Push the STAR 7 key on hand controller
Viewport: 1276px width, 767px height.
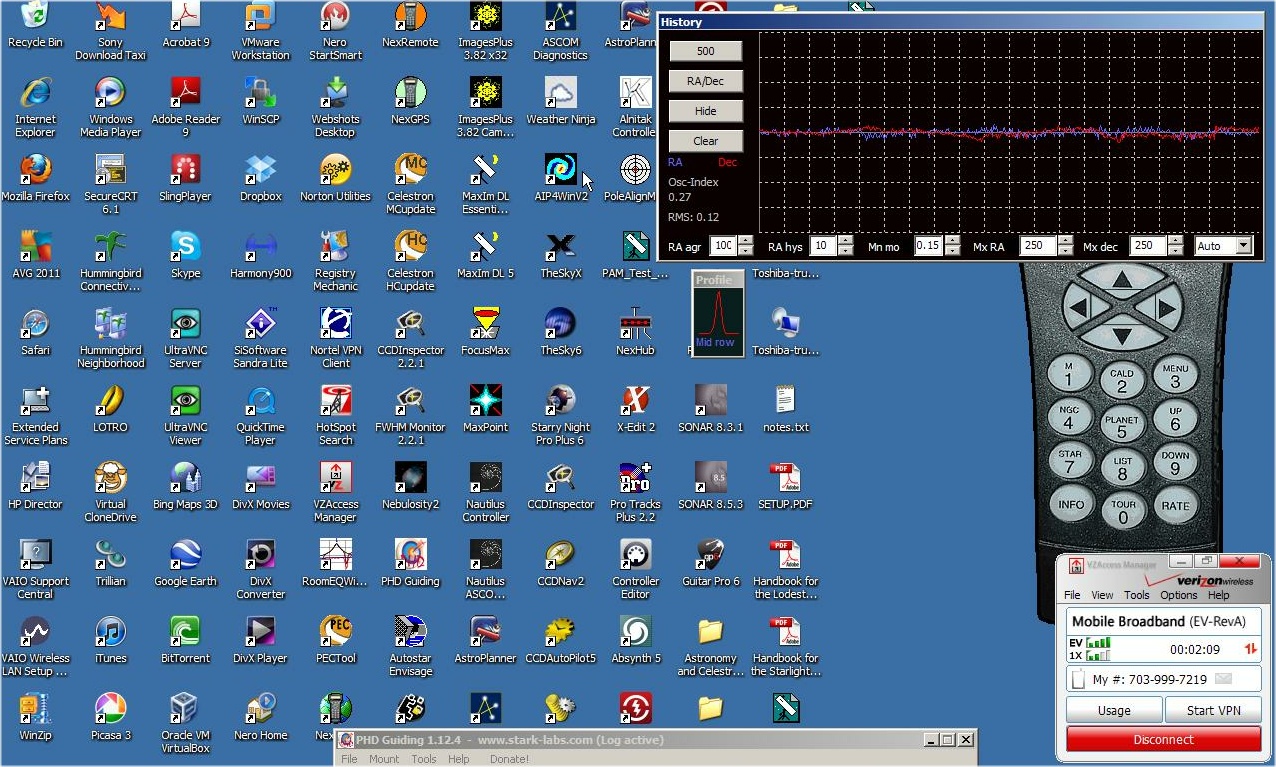tap(1070, 461)
